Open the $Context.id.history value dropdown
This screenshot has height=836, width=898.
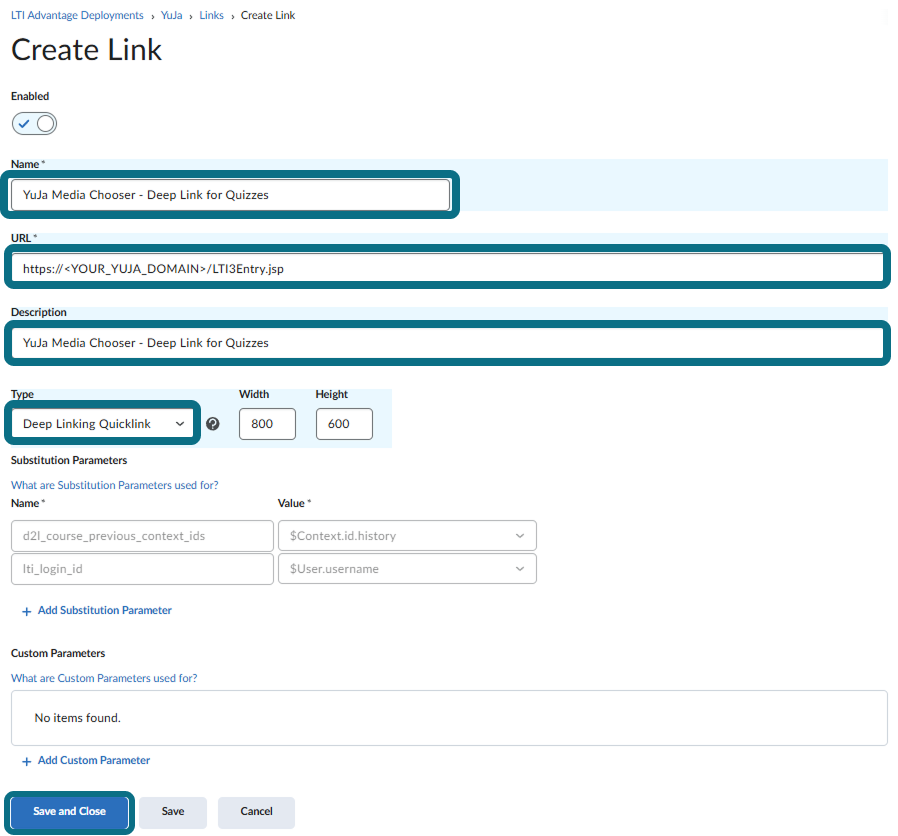[x=407, y=536]
